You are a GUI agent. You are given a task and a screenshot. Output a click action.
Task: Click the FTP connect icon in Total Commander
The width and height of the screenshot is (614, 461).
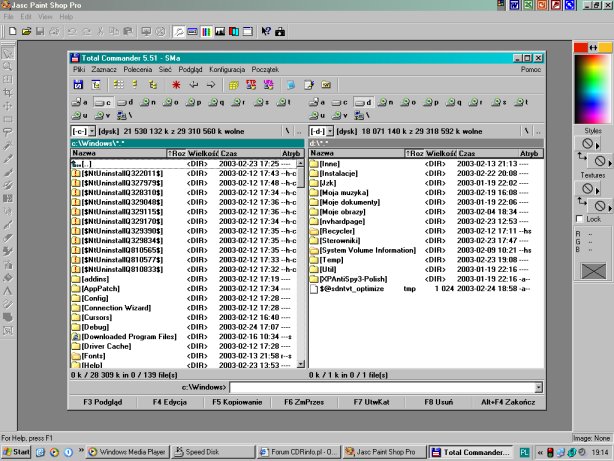coord(251,85)
